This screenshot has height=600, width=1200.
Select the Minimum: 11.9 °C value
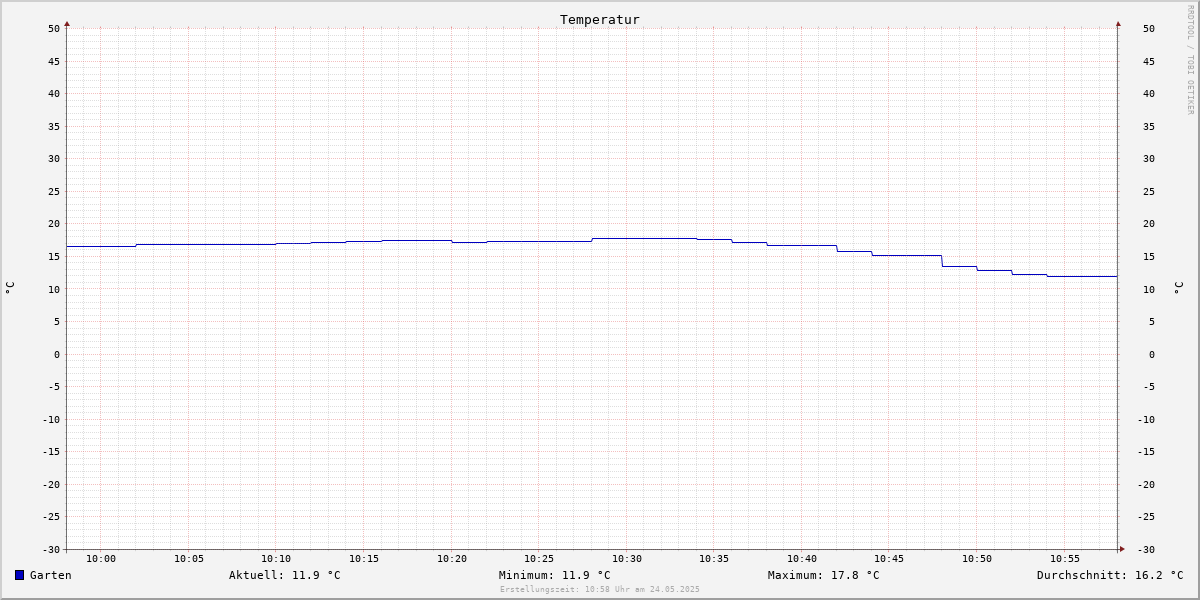click(555, 575)
